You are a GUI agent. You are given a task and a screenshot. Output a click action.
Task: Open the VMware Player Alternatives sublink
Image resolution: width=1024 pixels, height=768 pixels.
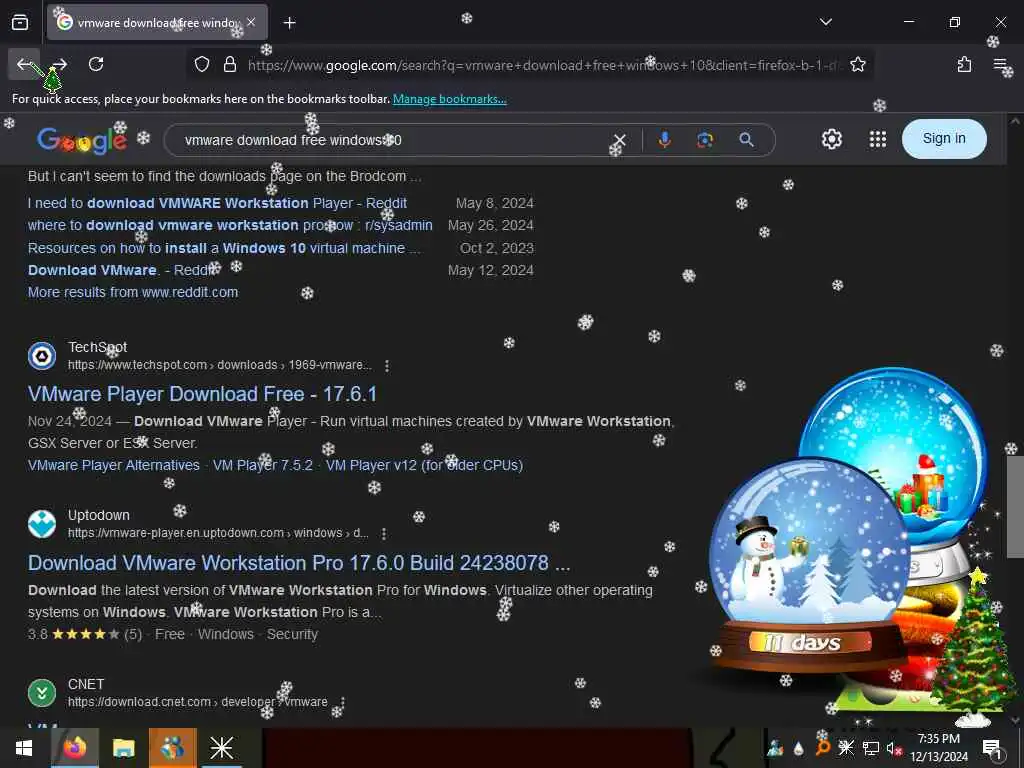(114, 465)
